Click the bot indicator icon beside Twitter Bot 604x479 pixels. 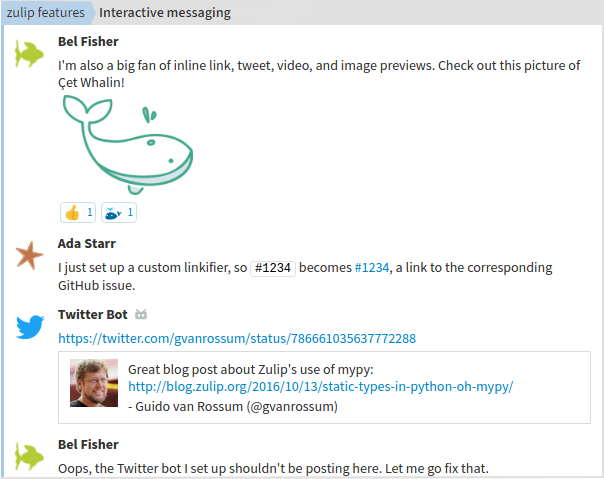[x=141, y=316]
